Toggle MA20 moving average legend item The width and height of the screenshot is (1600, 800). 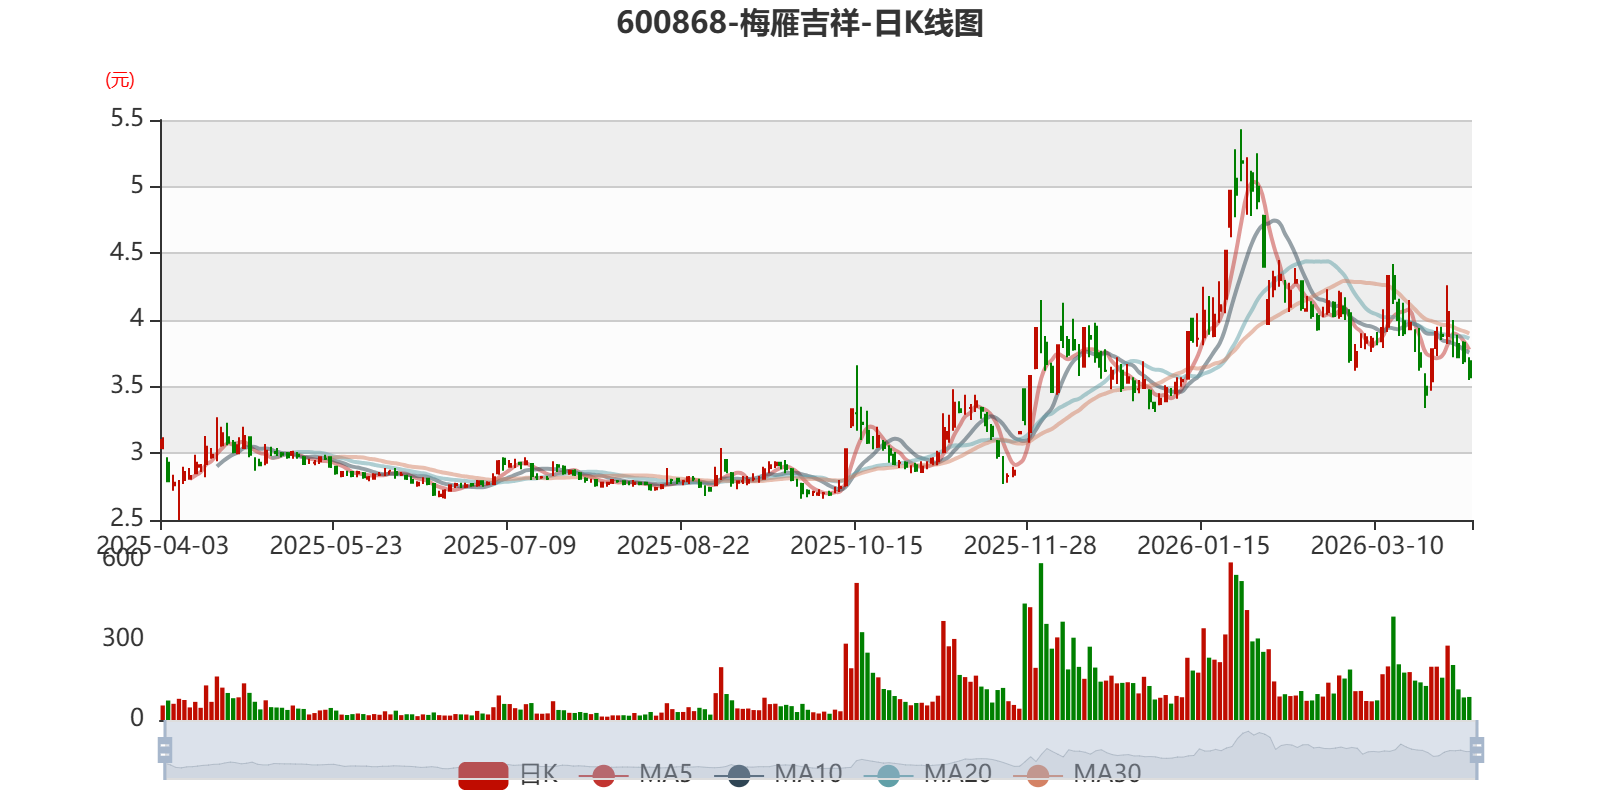tap(927, 775)
